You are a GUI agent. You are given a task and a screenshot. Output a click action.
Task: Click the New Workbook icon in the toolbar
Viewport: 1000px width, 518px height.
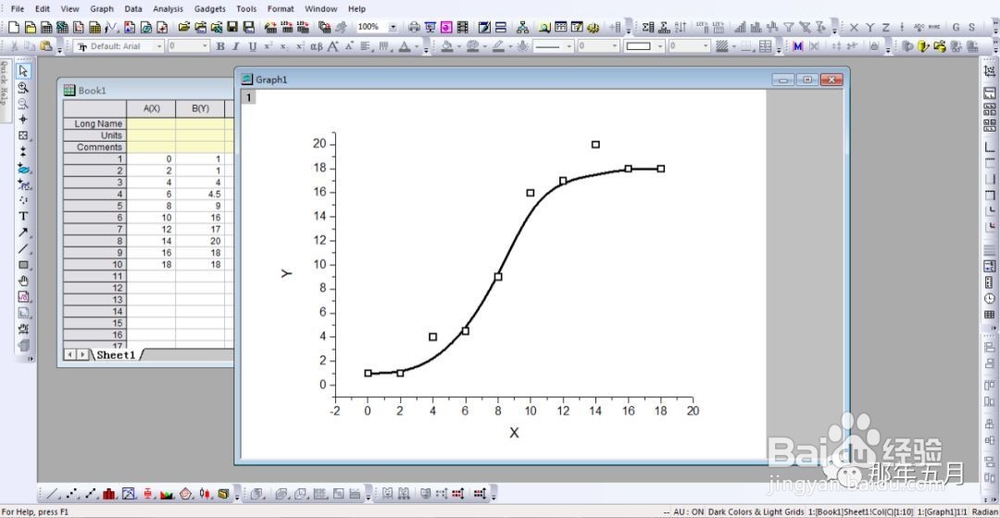point(46,27)
